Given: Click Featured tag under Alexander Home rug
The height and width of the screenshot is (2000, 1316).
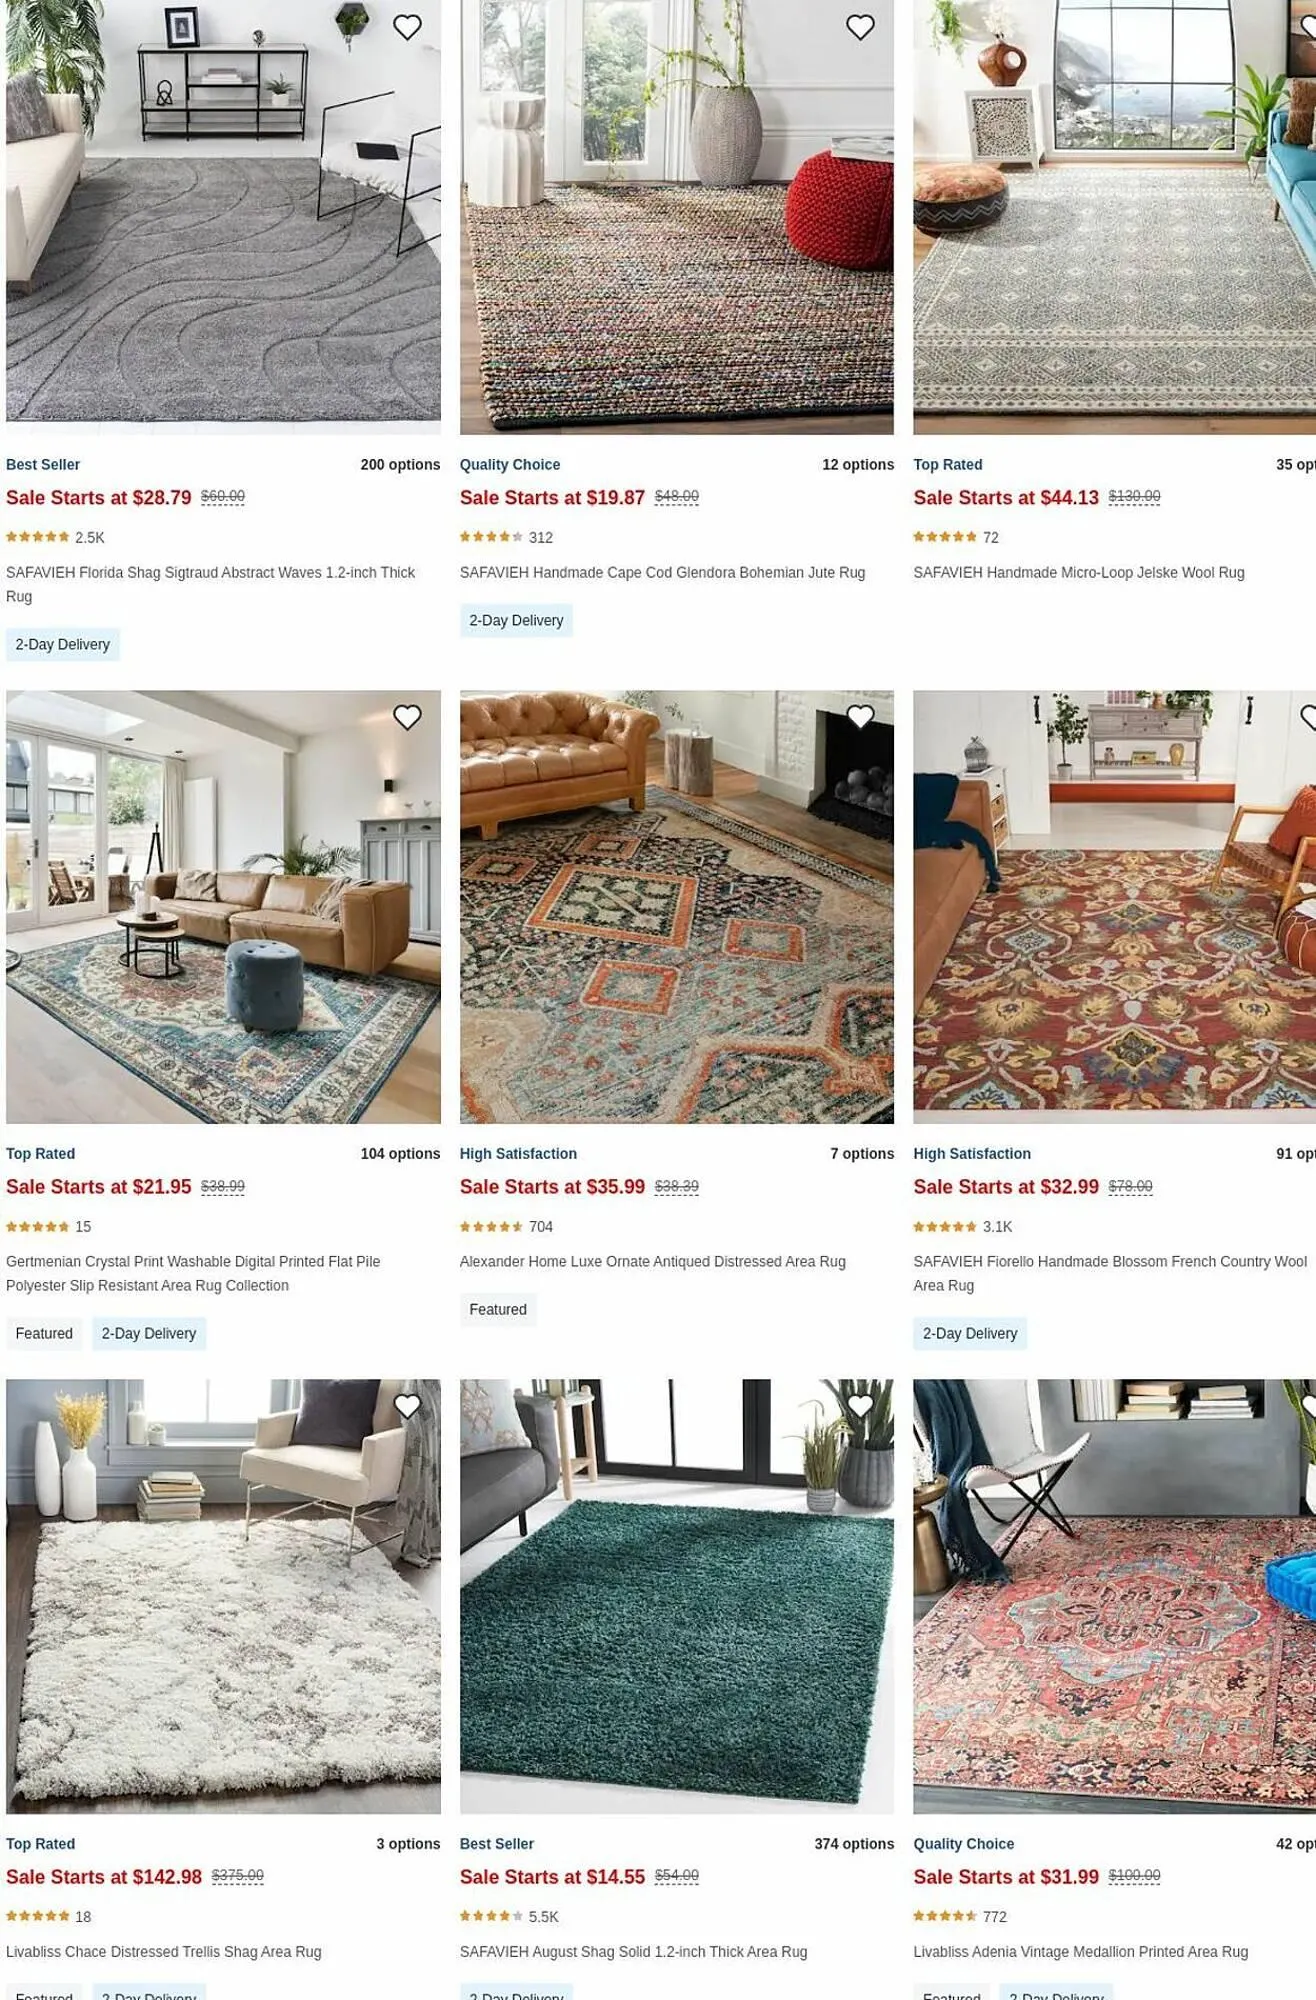Looking at the screenshot, I should click(498, 1310).
